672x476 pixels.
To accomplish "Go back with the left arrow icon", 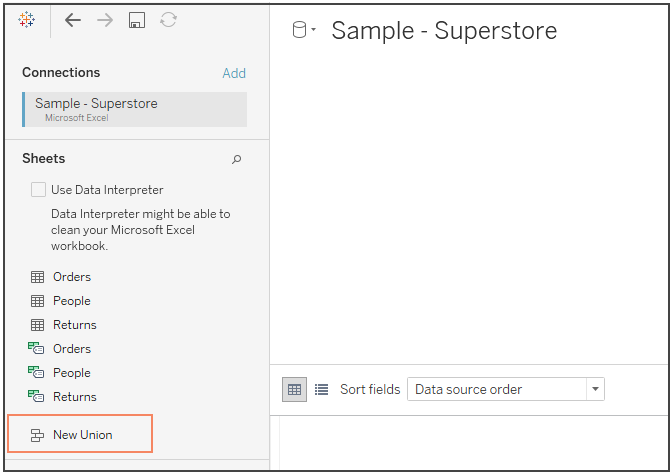I will click(72, 20).
